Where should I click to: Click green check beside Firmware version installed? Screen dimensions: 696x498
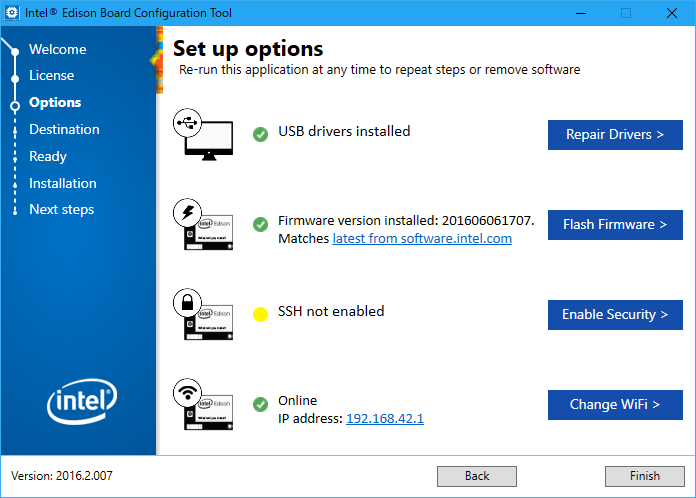pyautogui.click(x=261, y=224)
